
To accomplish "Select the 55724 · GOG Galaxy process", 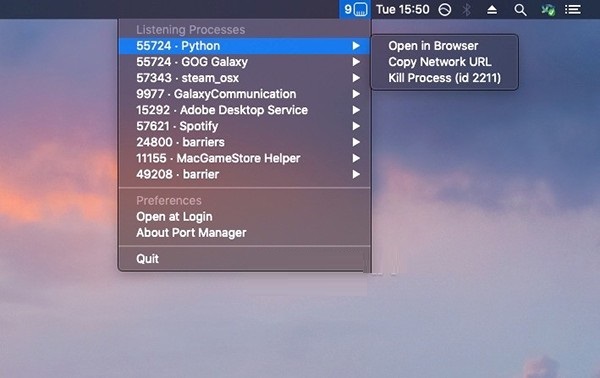I will 244,62.
